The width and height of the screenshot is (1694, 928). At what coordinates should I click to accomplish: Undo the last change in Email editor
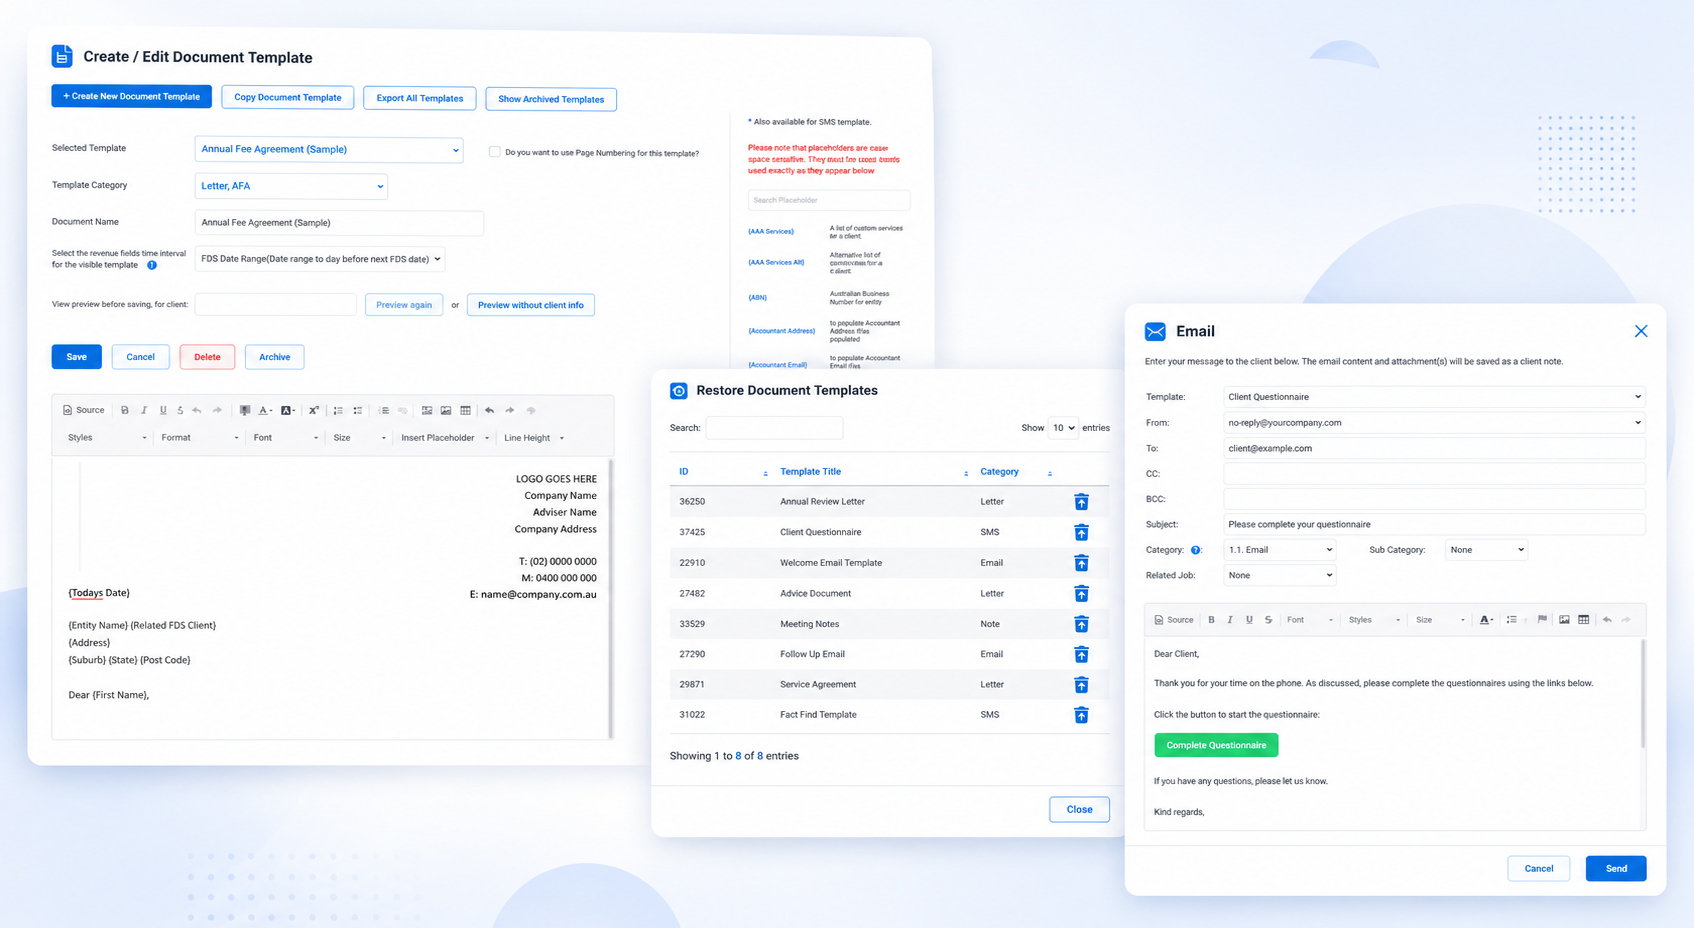[x=1607, y=620]
